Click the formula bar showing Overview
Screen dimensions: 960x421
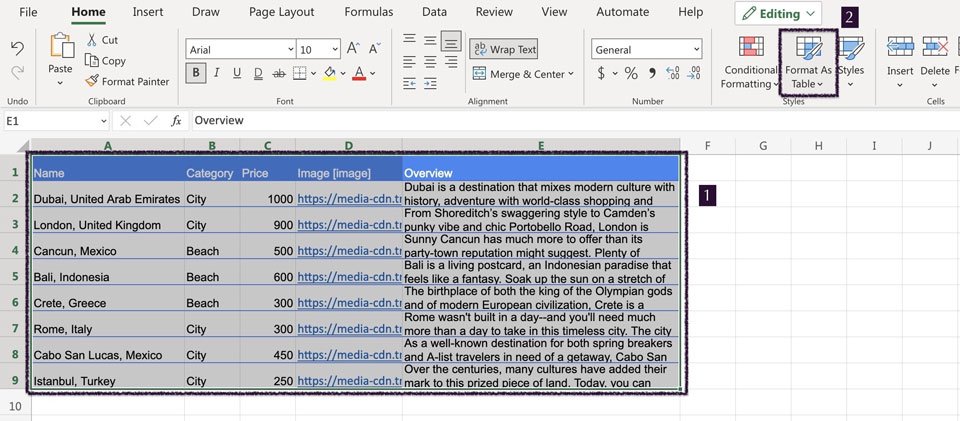[x=576, y=121]
